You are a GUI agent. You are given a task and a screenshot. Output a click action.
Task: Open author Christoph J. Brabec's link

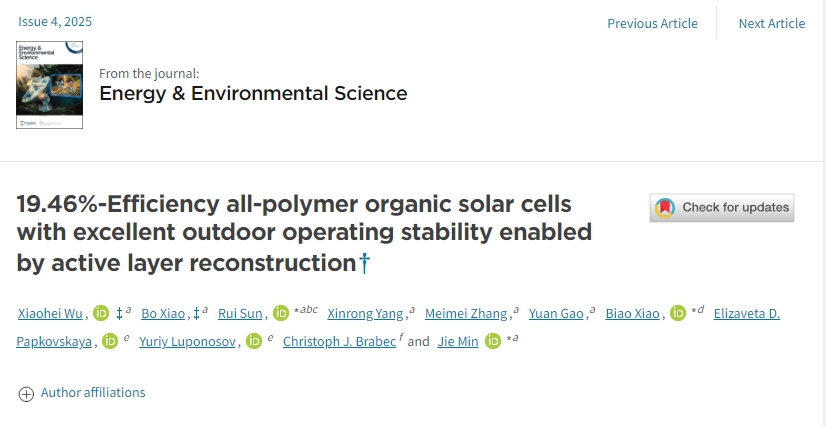click(340, 342)
